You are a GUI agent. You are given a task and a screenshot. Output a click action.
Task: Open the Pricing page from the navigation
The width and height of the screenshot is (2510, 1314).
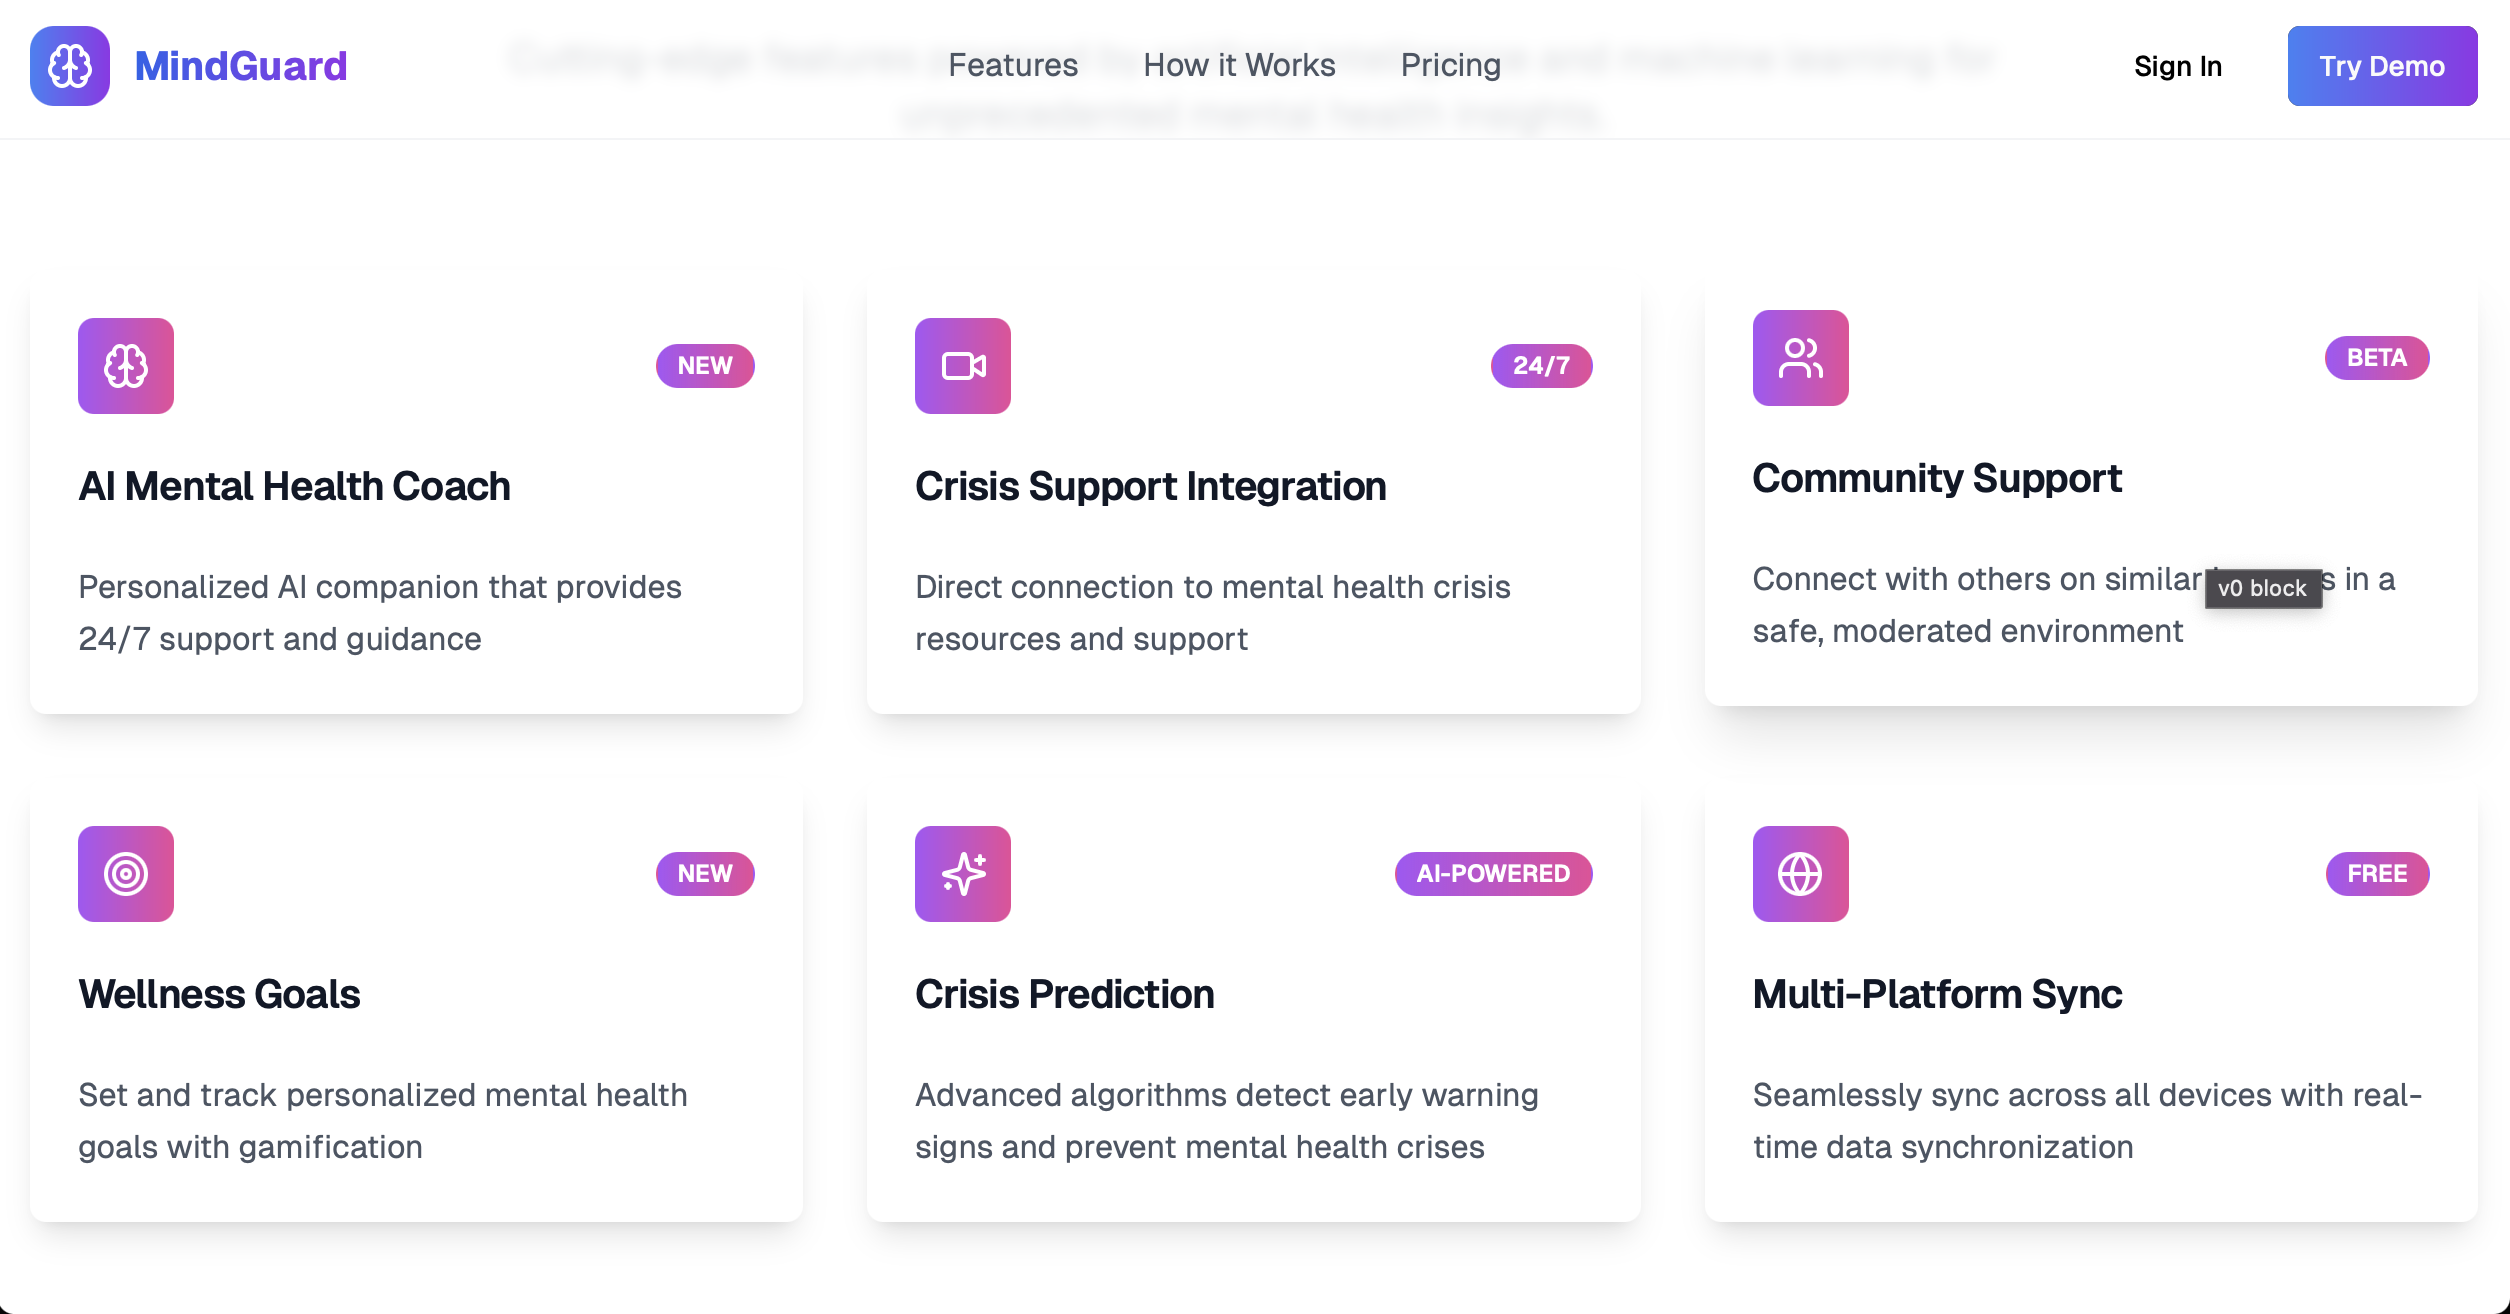[1450, 65]
